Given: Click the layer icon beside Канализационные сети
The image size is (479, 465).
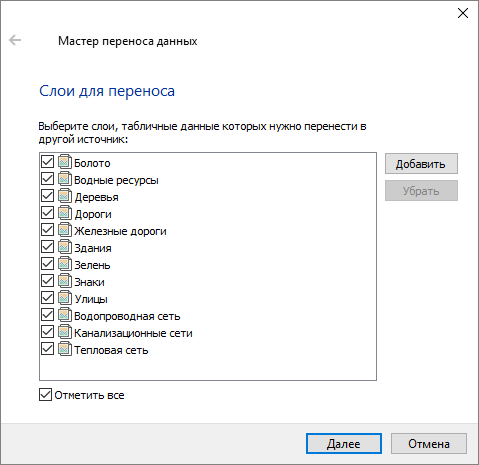Looking at the screenshot, I should (x=65, y=332).
